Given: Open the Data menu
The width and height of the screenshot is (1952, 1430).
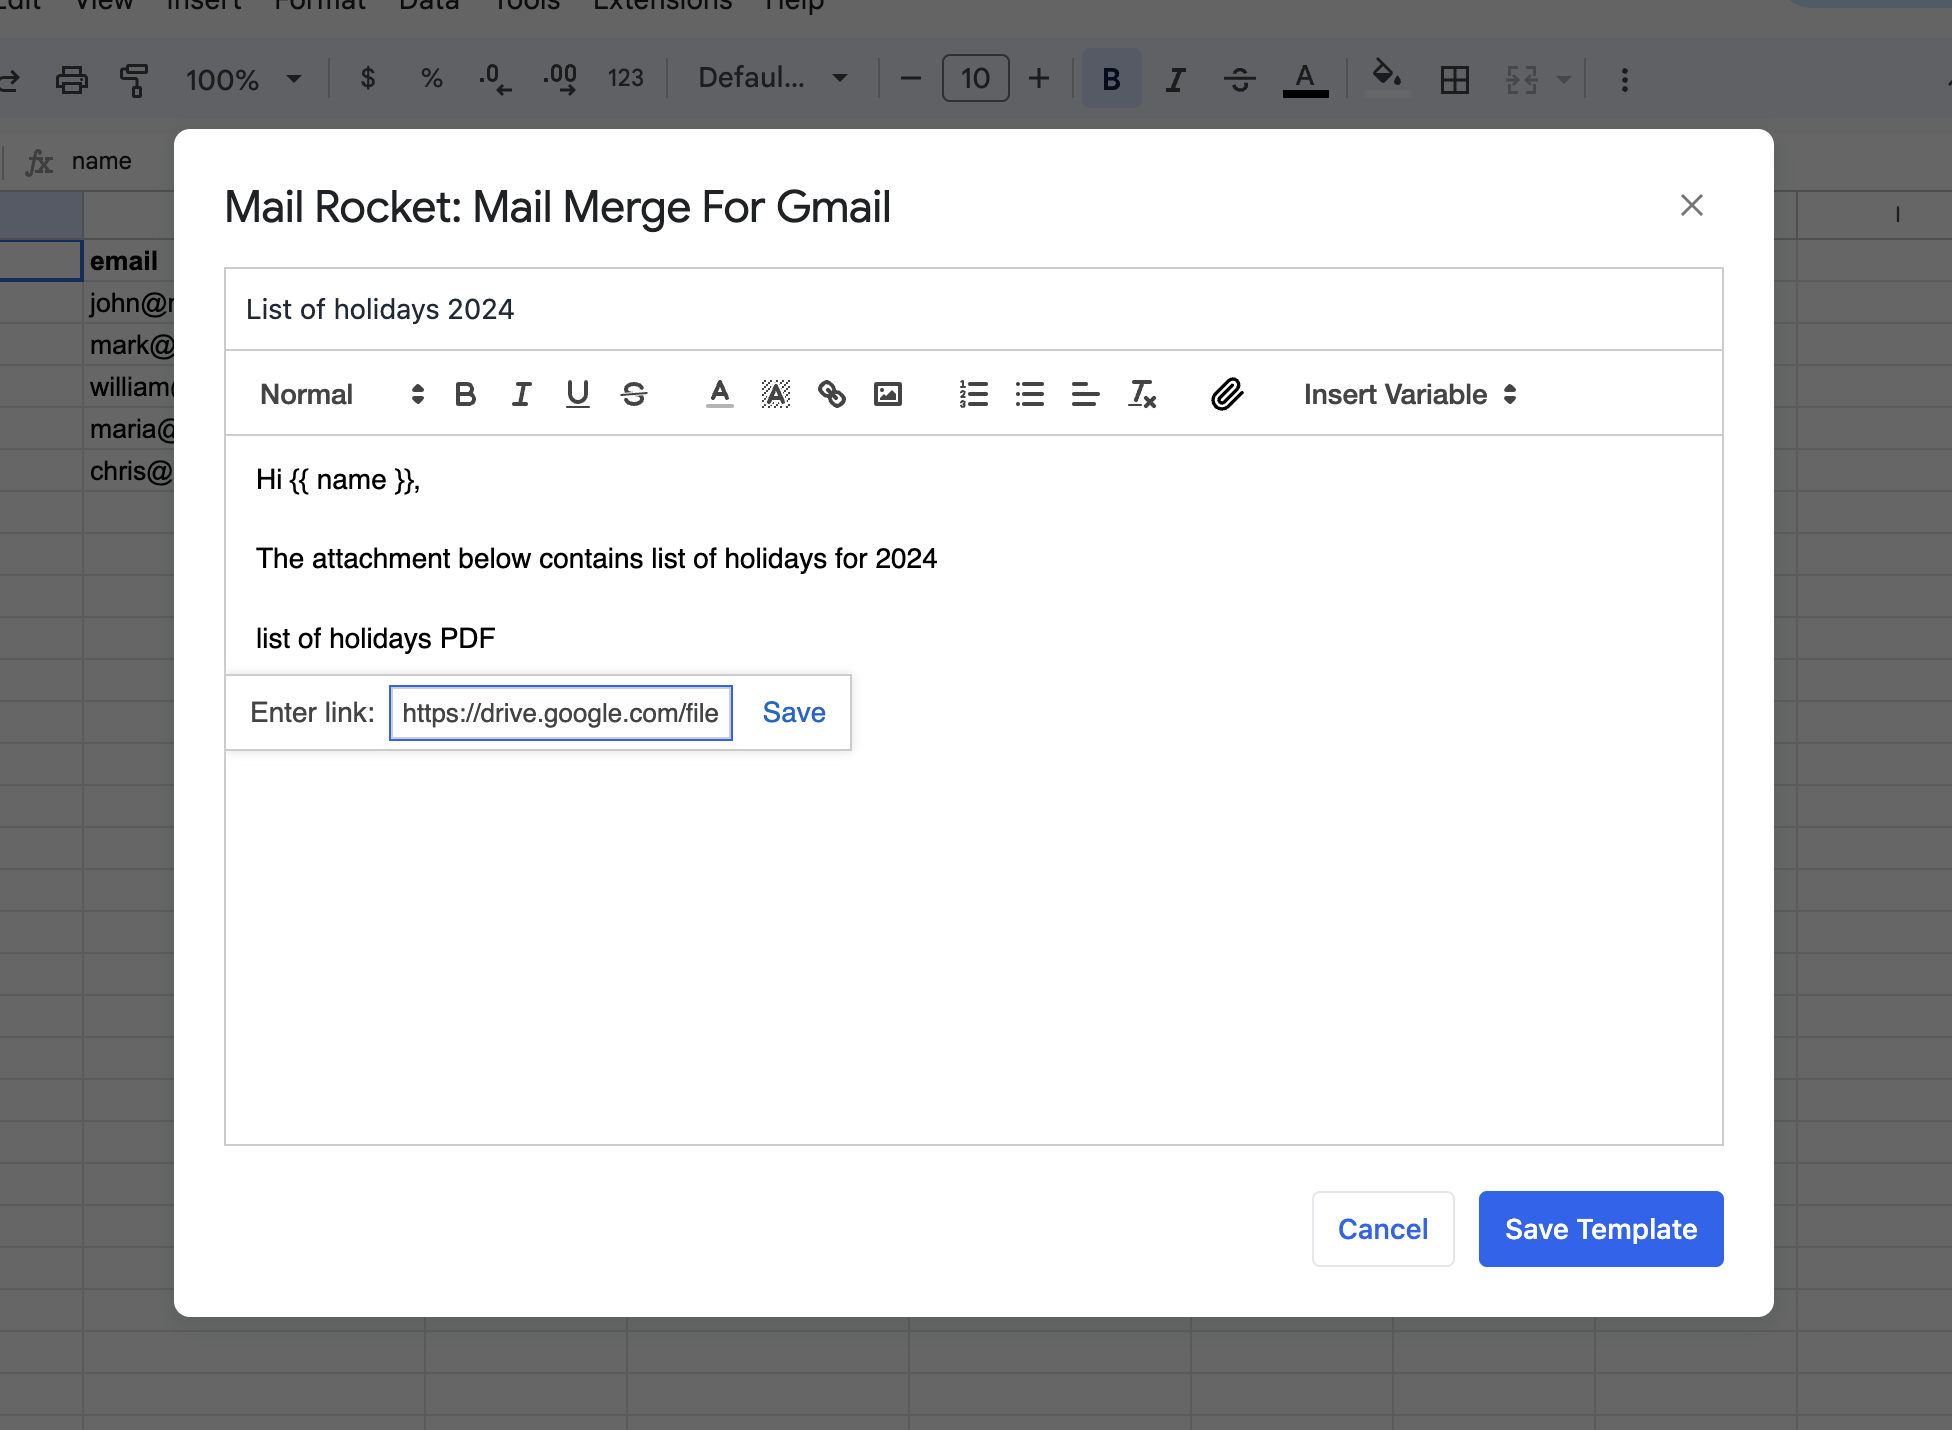Looking at the screenshot, I should 429,5.
